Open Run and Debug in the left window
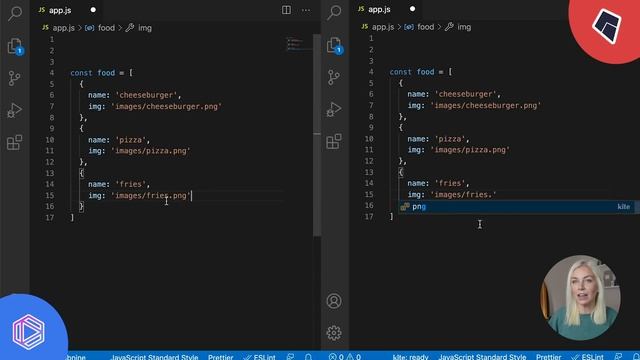The width and height of the screenshot is (640, 360). click(14, 111)
